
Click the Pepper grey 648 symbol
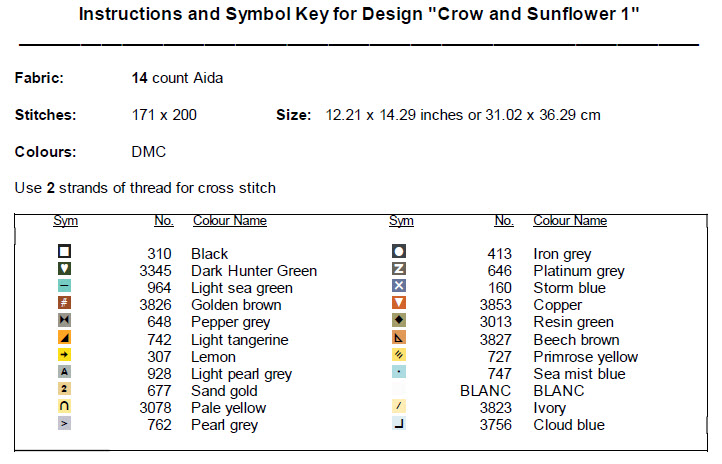coord(65,321)
